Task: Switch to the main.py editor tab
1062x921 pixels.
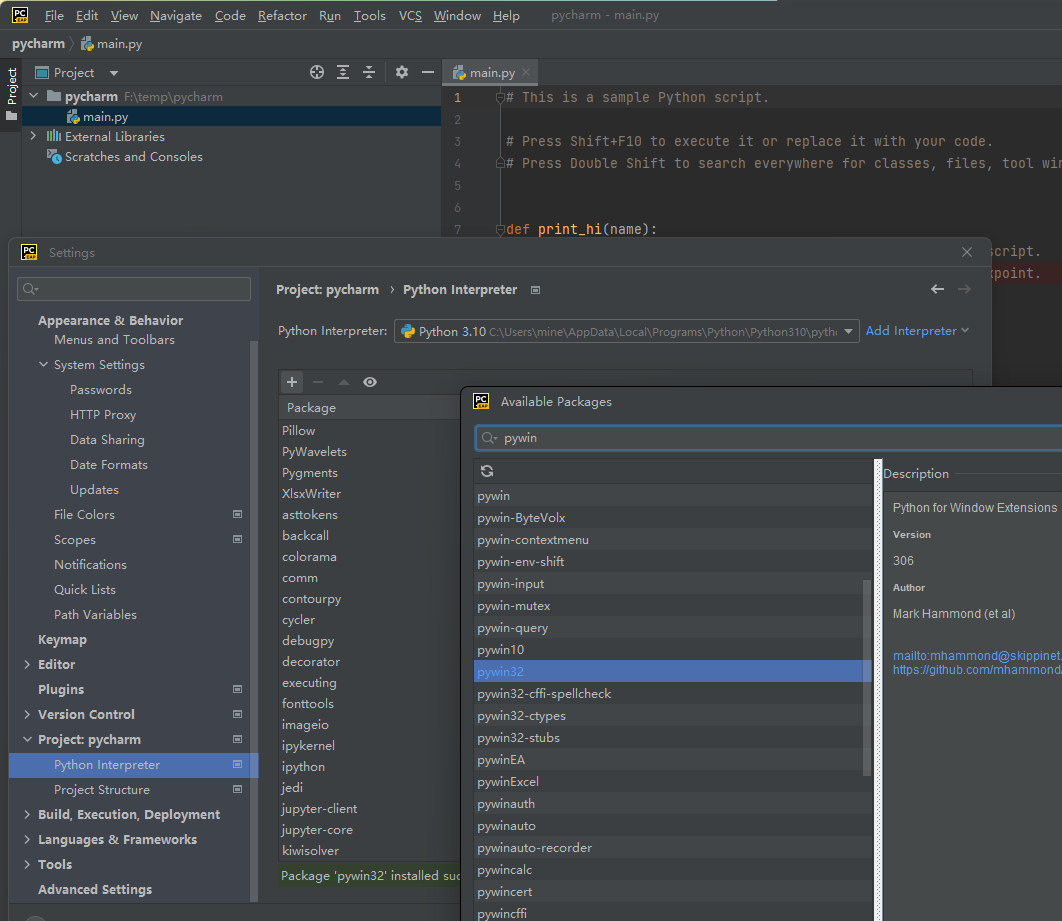Action: click(492, 72)
